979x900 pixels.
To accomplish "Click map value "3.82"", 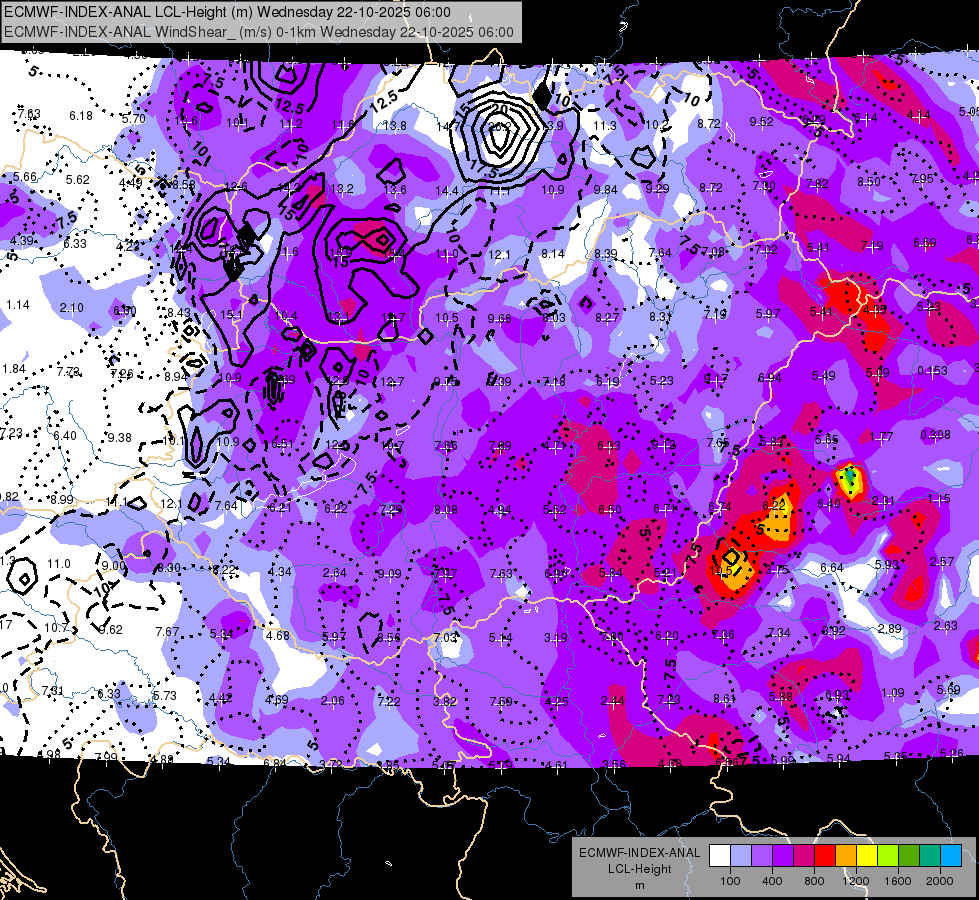I will 445,701.
